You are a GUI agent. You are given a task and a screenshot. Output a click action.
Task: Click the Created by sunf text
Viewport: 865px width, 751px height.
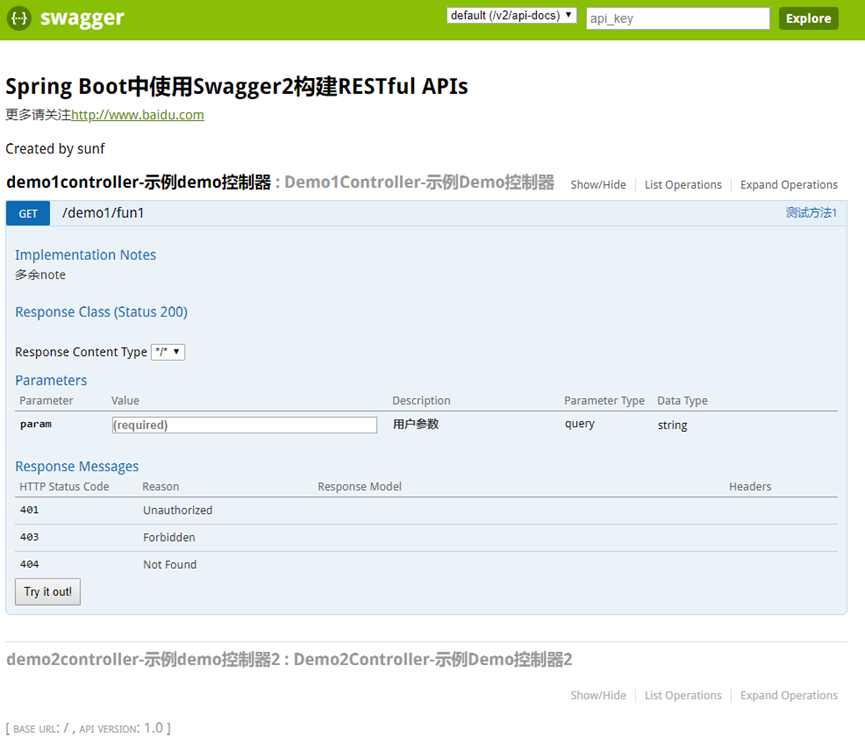[55, 149]
